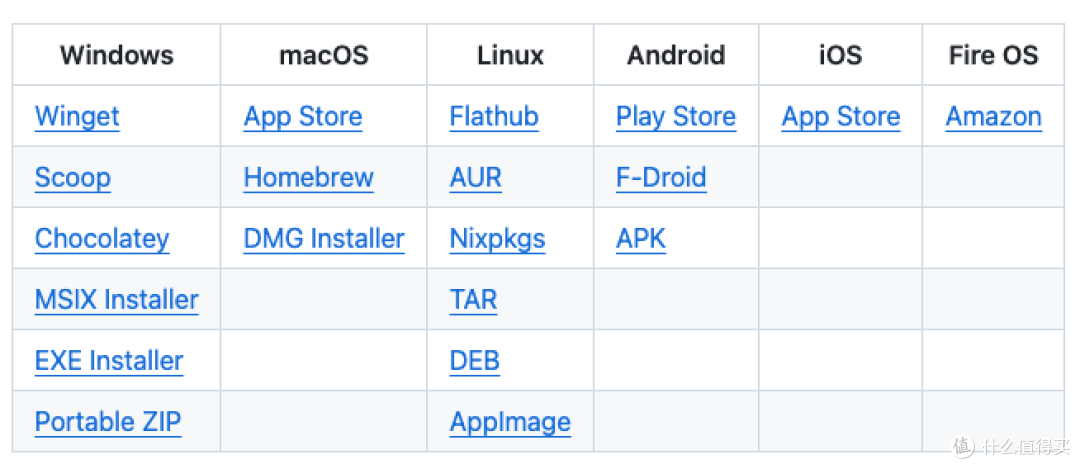
Task: Get the AppImage download
Action: tap(510, 421)
